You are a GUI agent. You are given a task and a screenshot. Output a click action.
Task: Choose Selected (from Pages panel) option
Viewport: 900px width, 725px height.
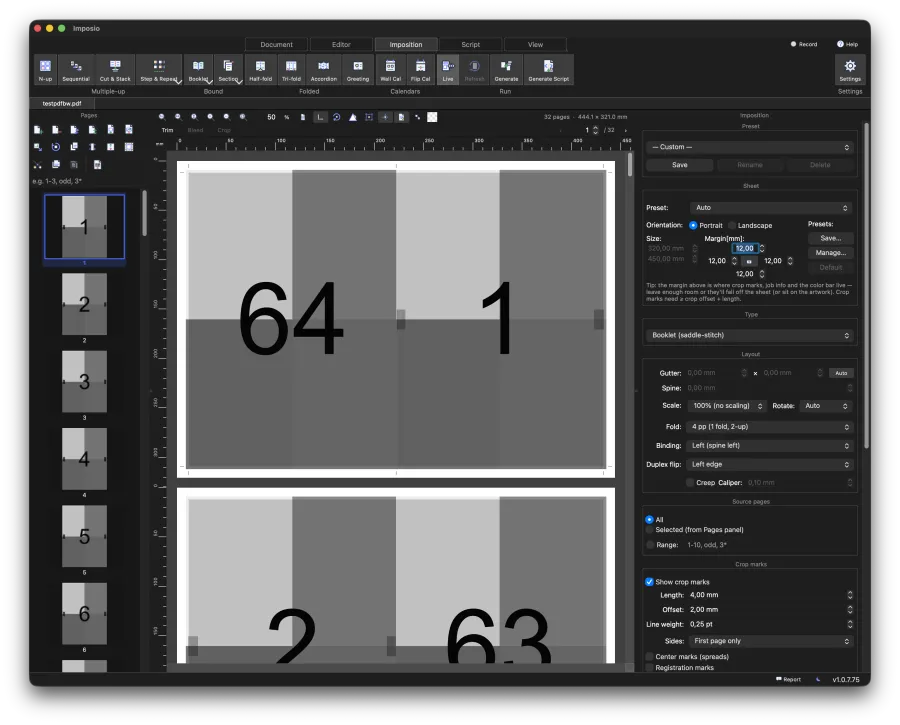649,530
